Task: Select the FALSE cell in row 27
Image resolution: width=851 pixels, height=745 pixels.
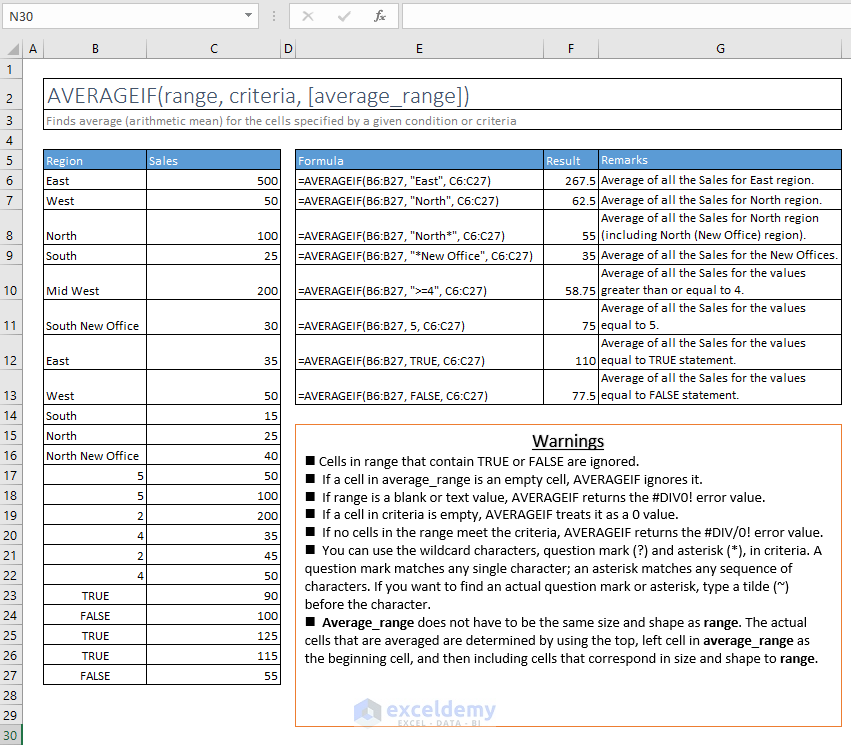Action: [95, 676]
